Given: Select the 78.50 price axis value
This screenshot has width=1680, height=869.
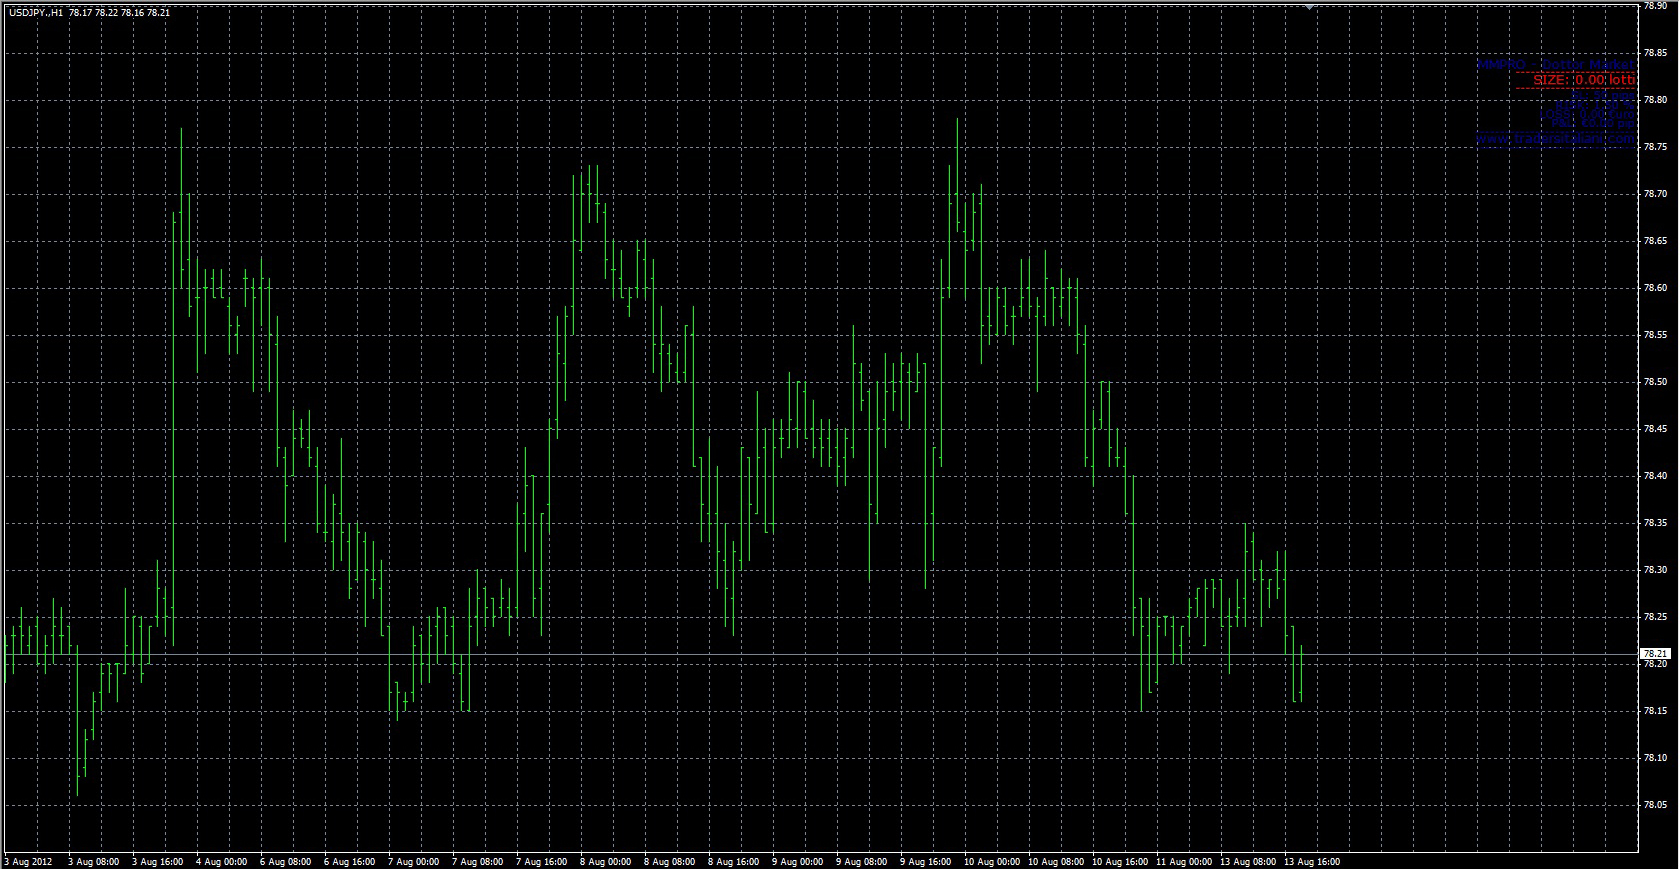Looking at the screenshot, I should pos(1655,382).
